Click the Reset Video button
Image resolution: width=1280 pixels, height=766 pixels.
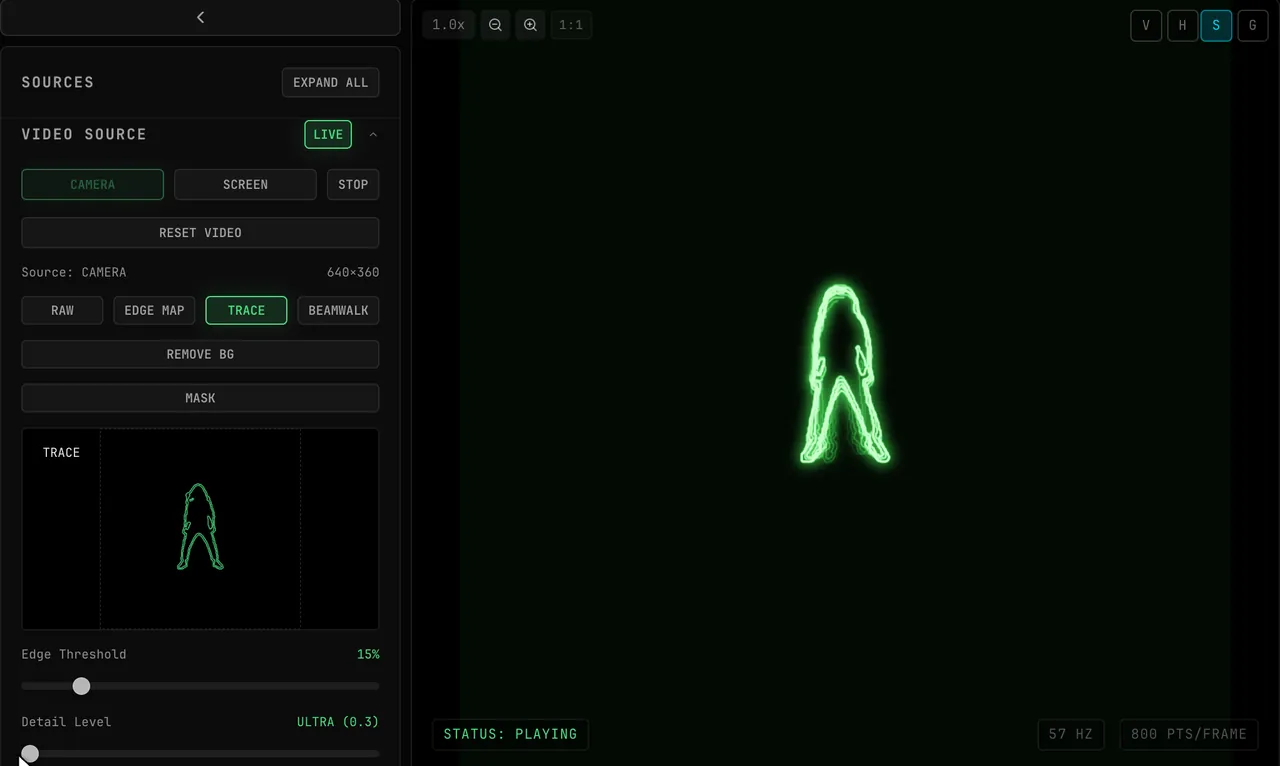tap(200, 232)
